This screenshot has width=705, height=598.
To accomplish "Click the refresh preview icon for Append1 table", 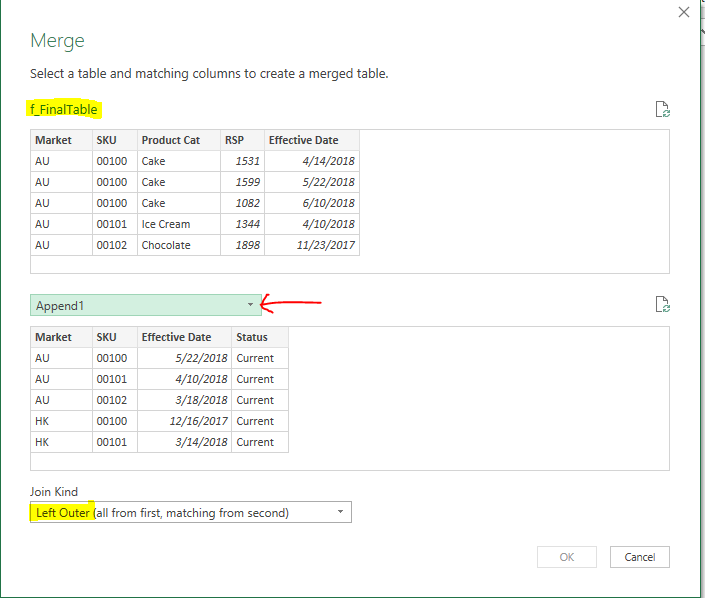I will (661, 304).
